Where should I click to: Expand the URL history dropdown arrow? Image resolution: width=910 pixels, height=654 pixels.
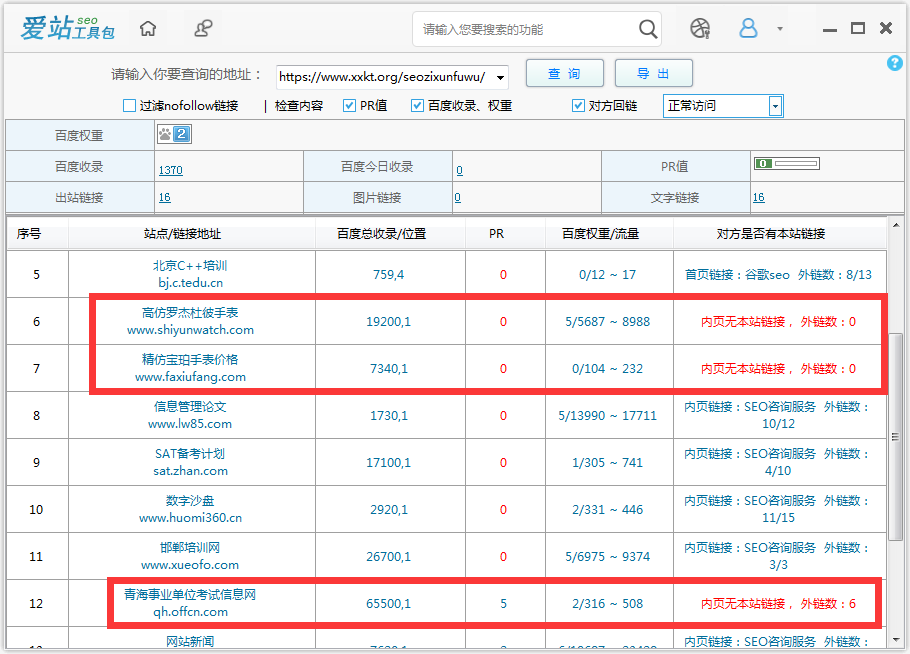click(x=500, y=77)
